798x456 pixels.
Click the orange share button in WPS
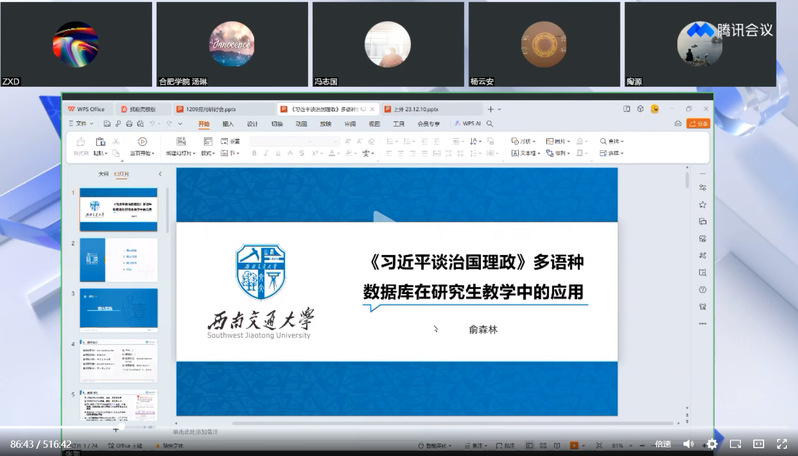coord(699,124)
